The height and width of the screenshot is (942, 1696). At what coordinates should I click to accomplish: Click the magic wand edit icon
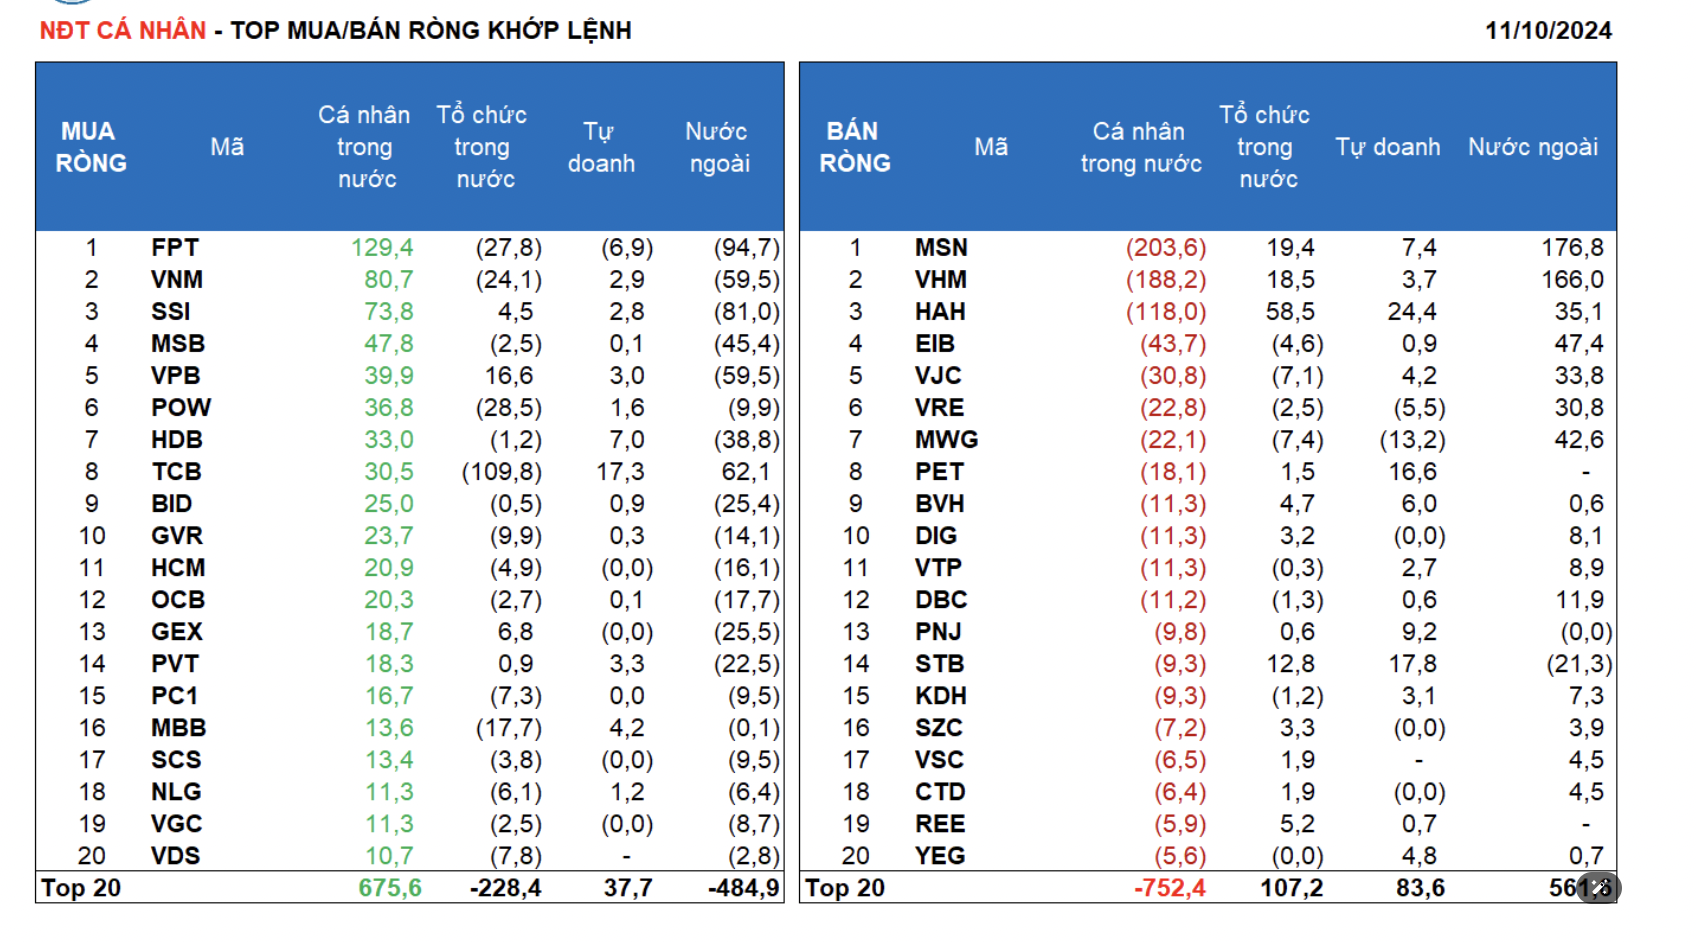tap(1598, 887)
